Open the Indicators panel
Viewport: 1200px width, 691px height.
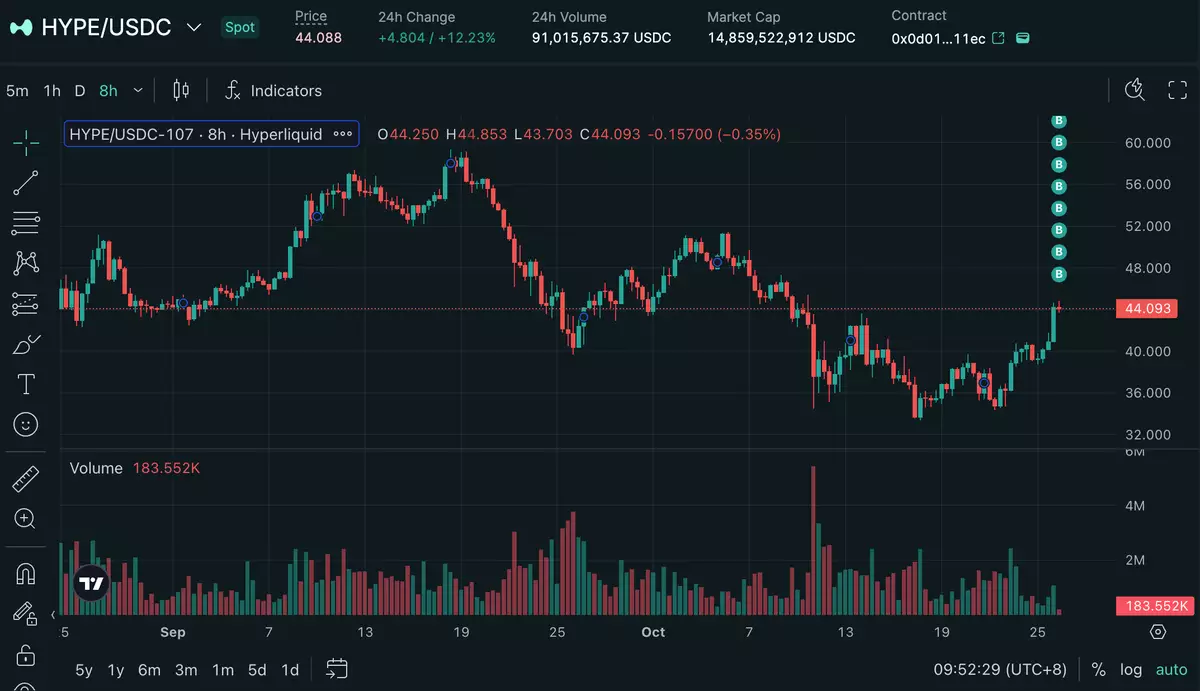273,91
